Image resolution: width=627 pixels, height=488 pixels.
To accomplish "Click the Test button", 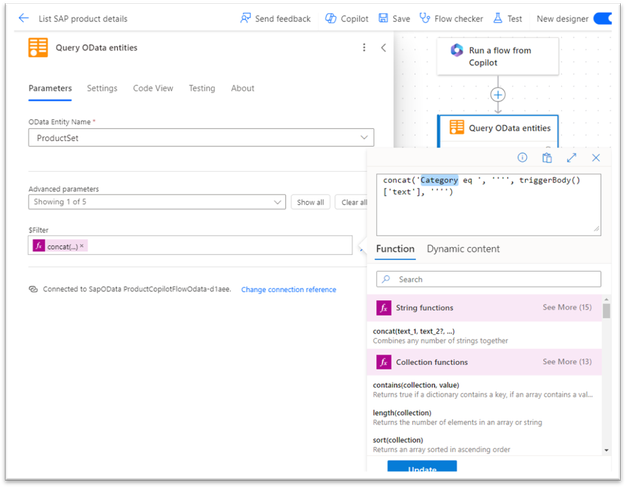I will [x=507, y=18].
